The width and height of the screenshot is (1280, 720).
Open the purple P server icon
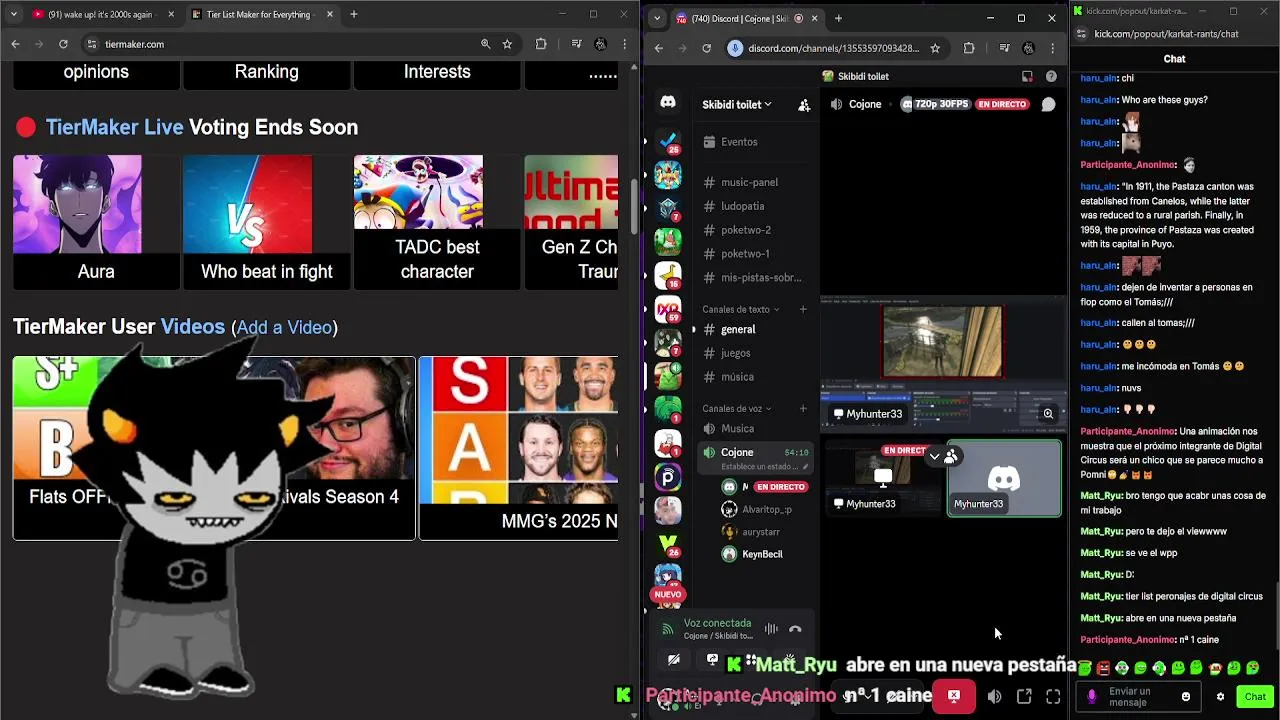point(668,477)
